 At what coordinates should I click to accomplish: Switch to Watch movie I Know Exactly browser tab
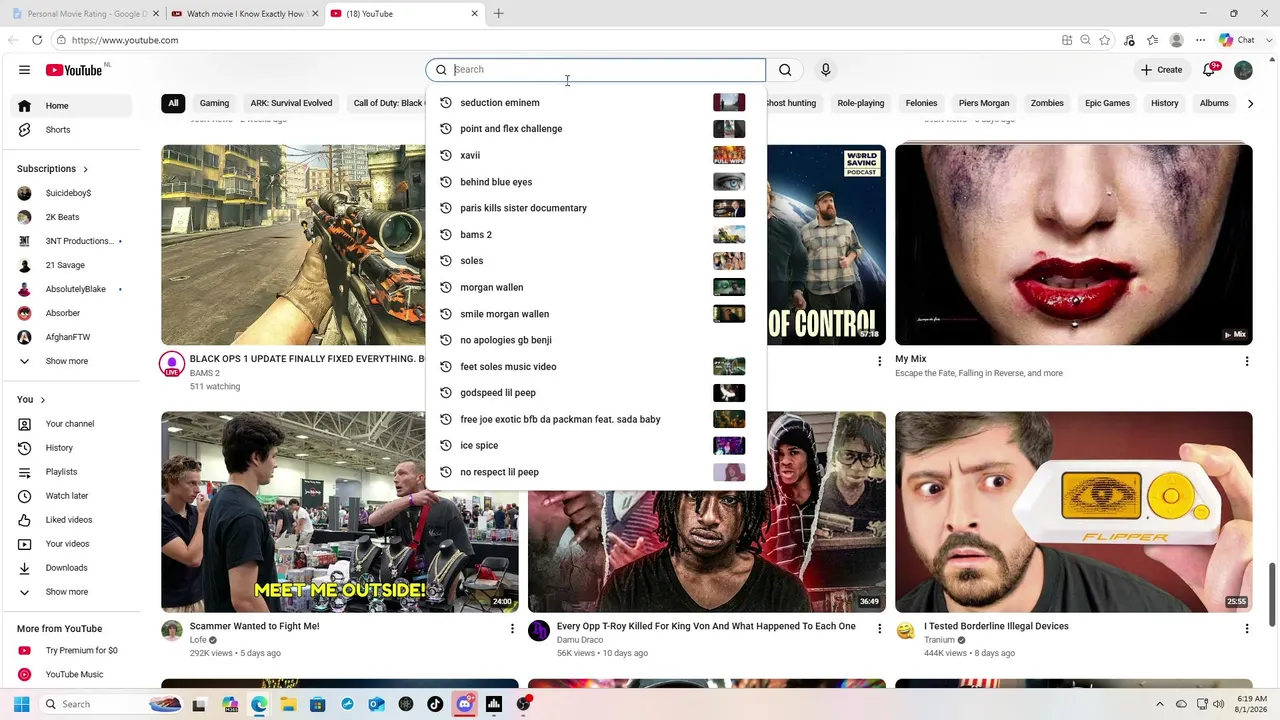[245, 14]
